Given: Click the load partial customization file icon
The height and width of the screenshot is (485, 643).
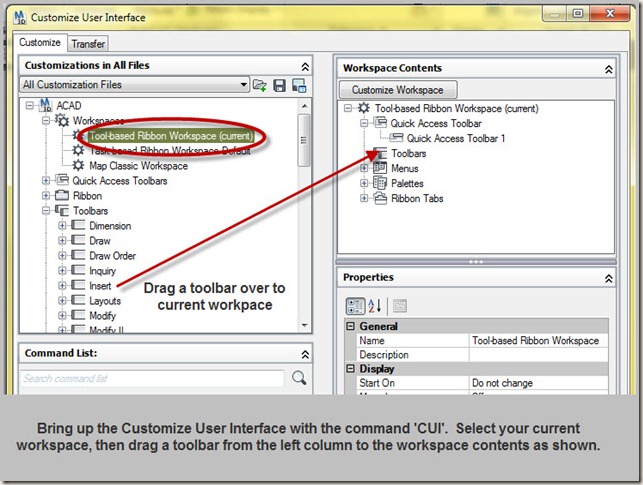Looking at the screenshot, I should pyautogui.click(x=259, y=85).
